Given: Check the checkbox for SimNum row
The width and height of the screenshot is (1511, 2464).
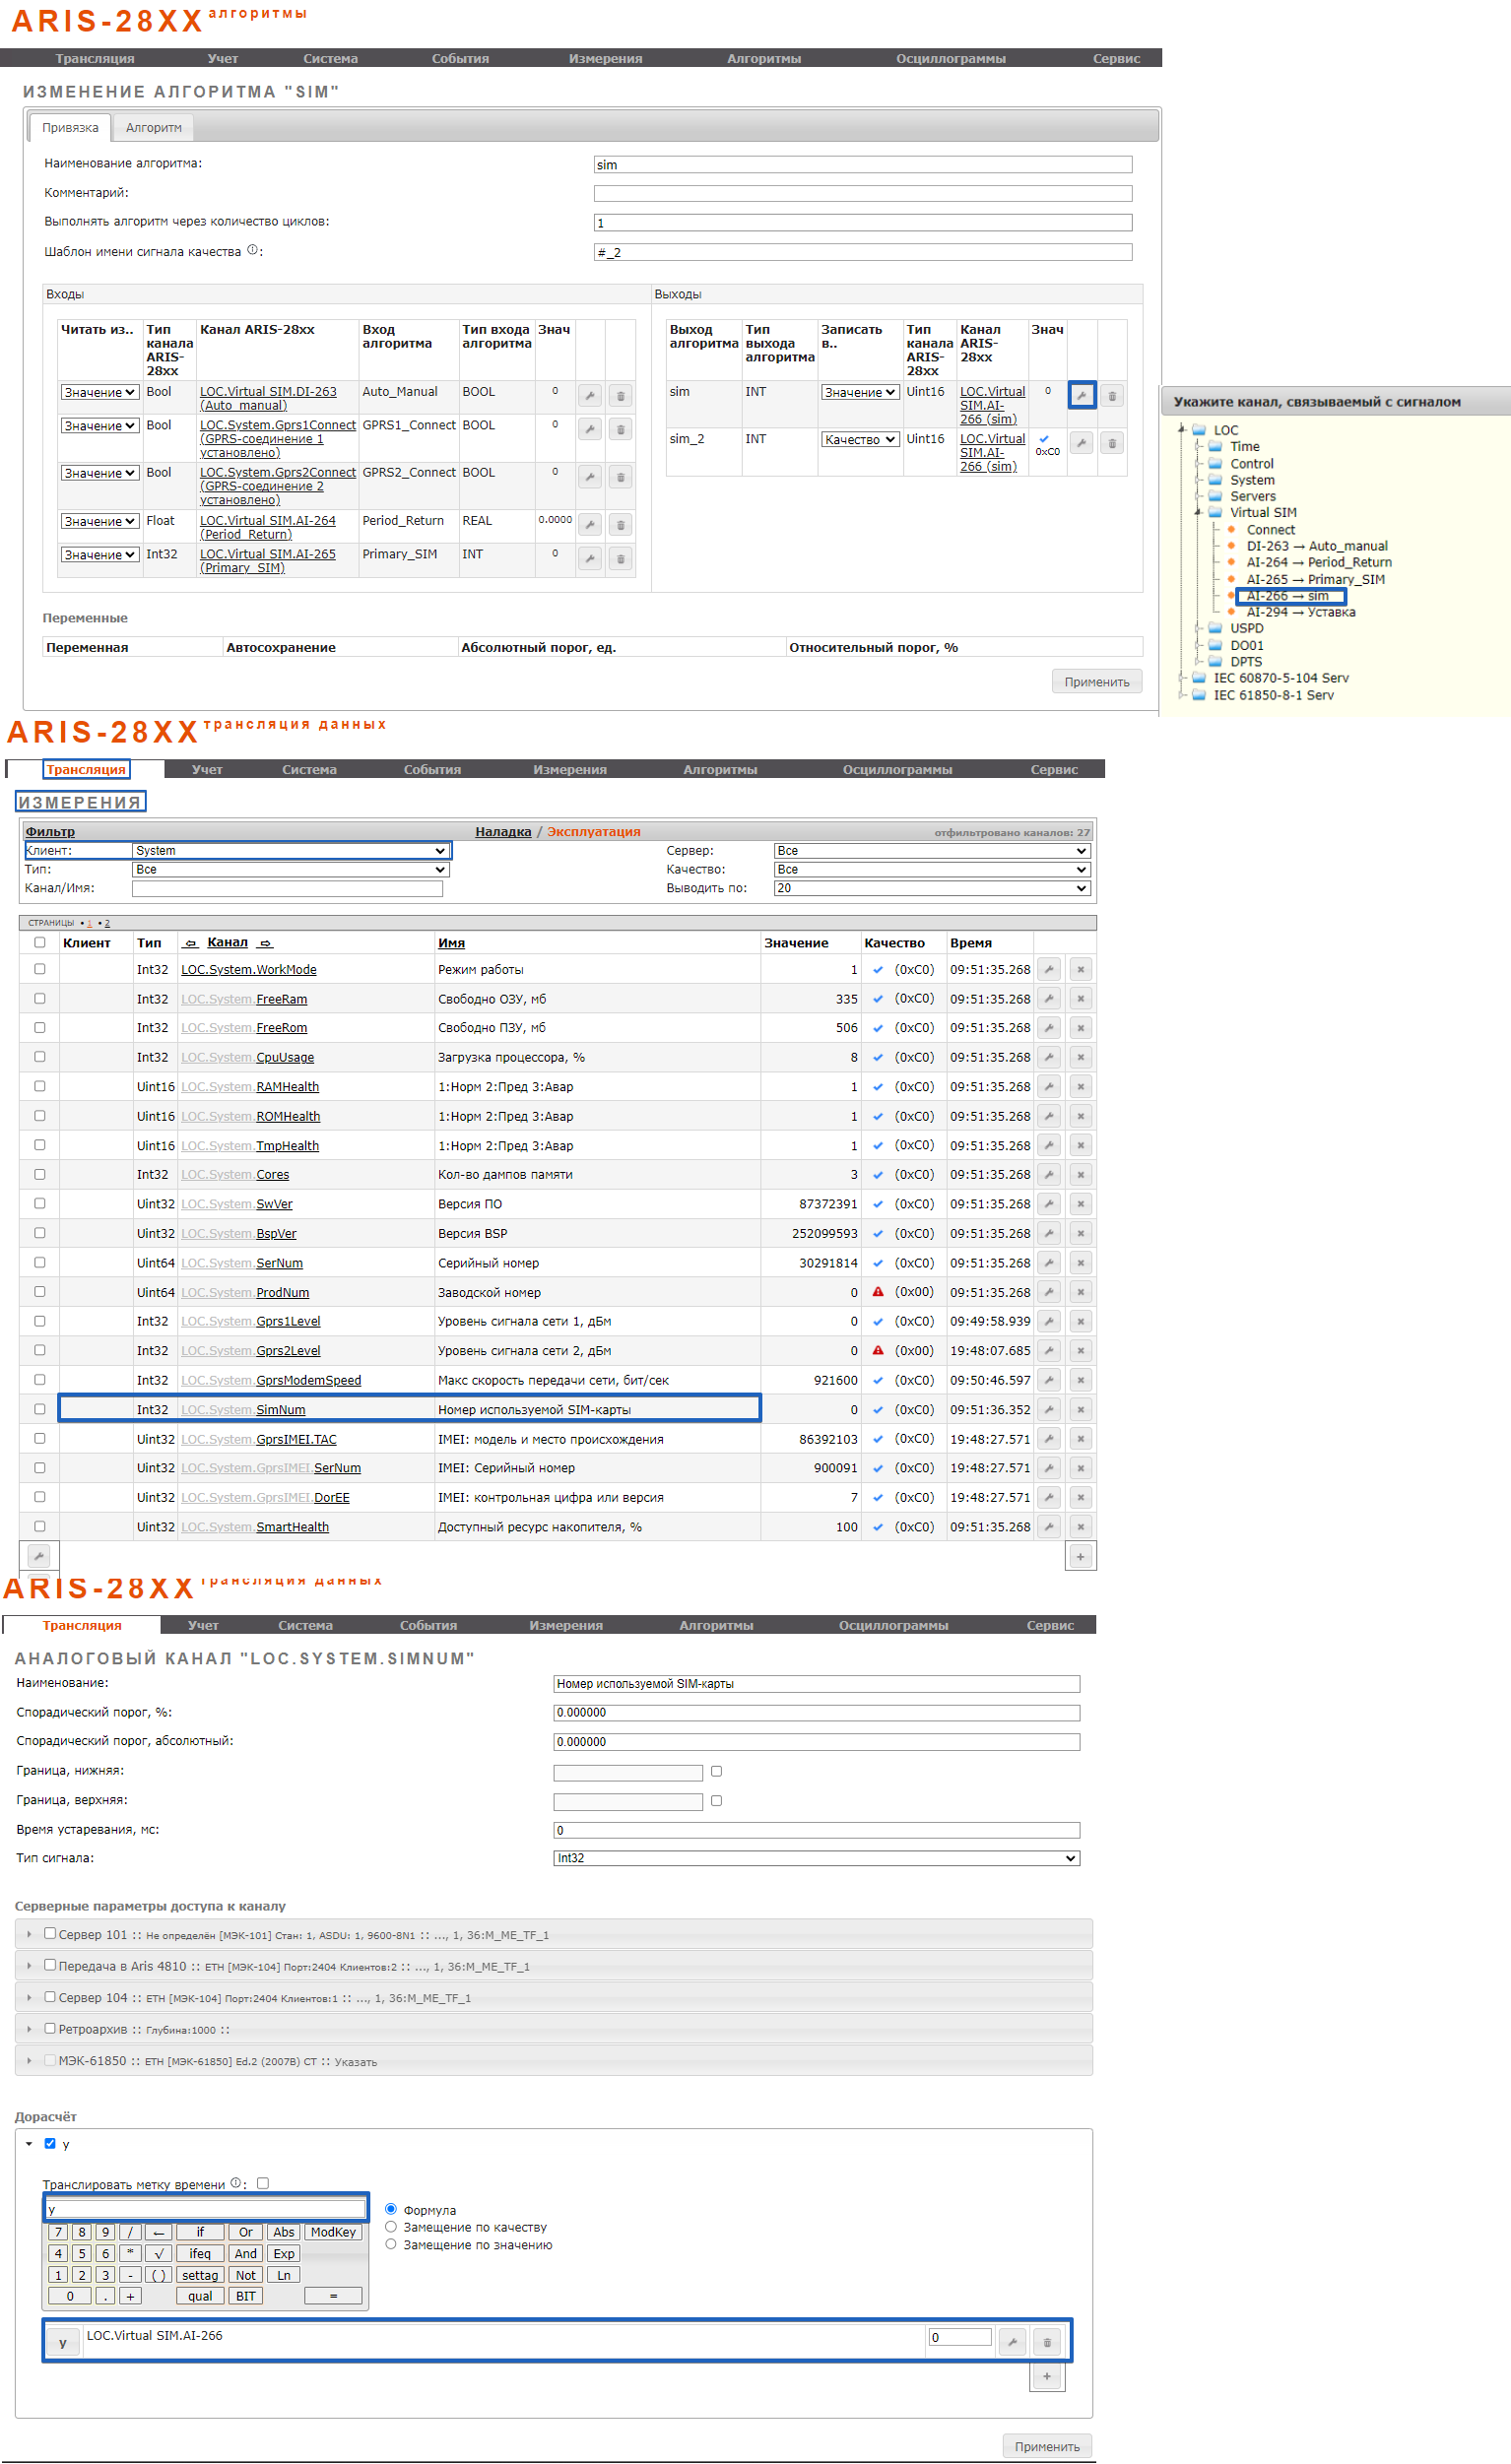Looking at the screenshot, I should click(40, 1409).
